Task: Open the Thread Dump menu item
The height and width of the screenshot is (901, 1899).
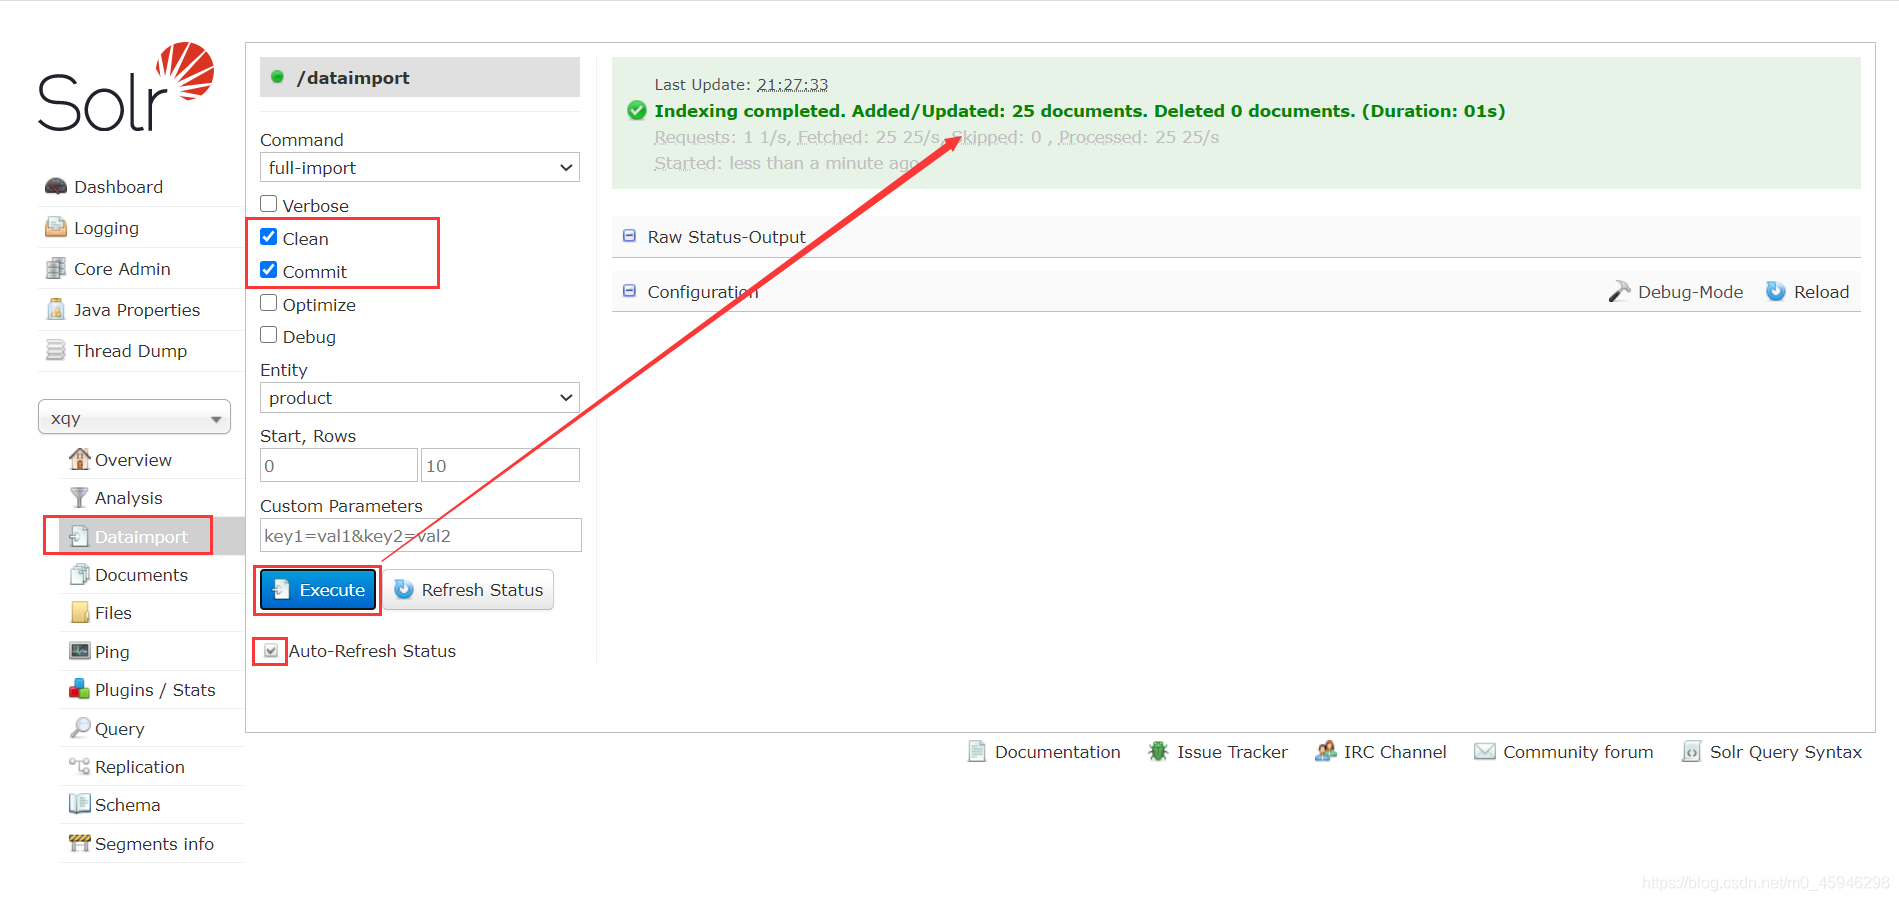Action: click(x=130, y=351)
